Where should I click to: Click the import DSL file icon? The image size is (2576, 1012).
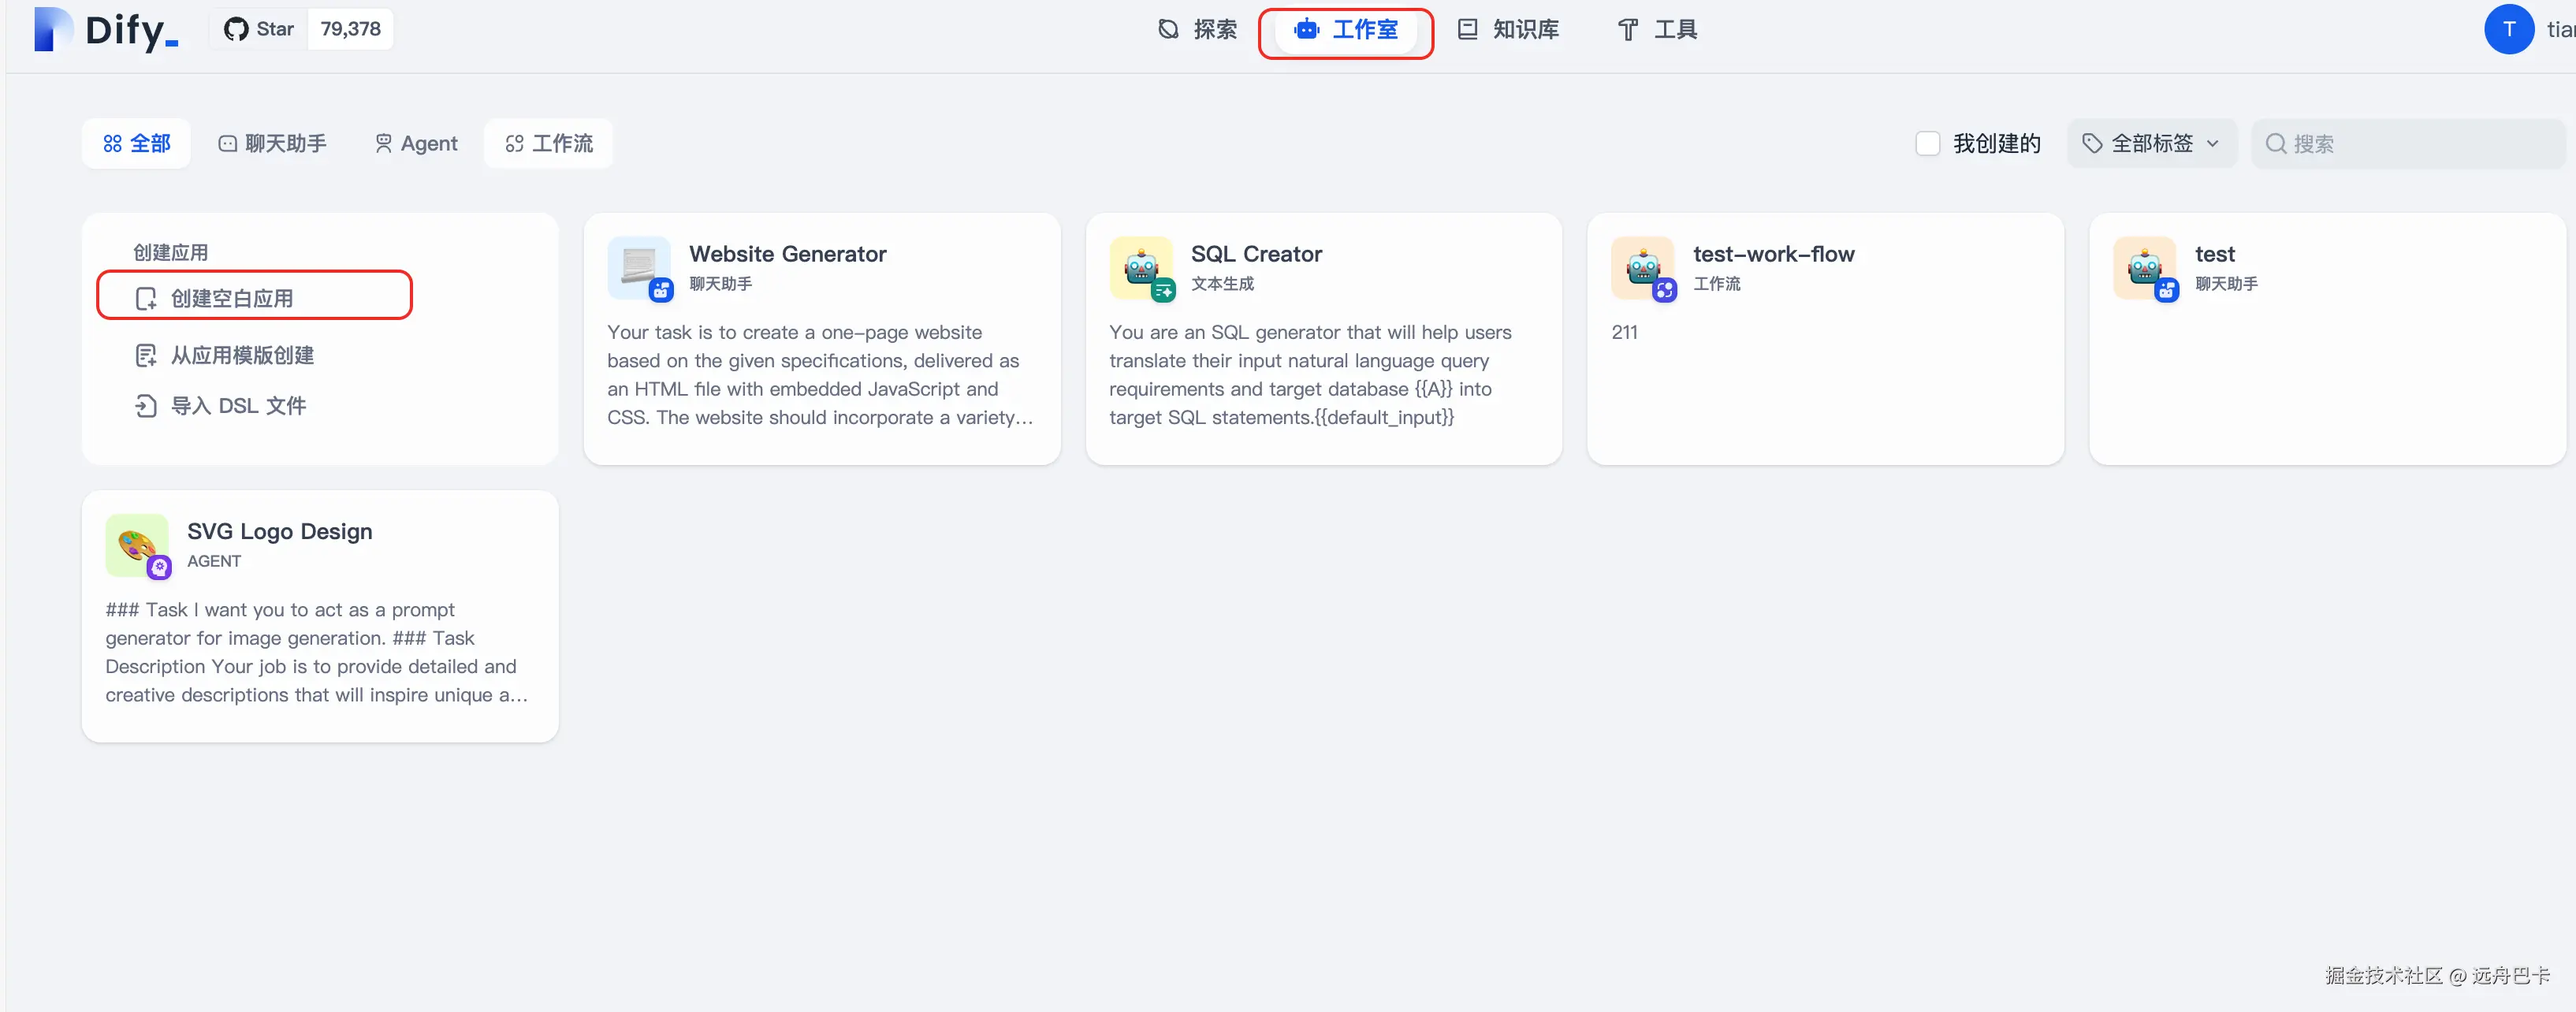[146, 406]
